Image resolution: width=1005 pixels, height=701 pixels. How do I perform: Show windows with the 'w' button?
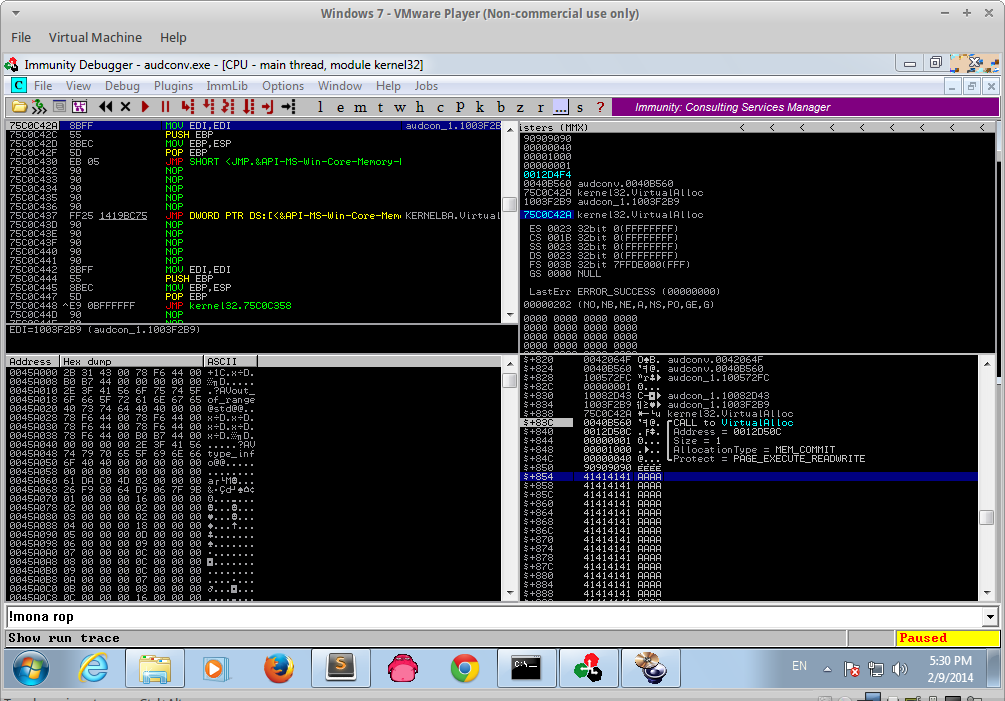pos(400,107)
